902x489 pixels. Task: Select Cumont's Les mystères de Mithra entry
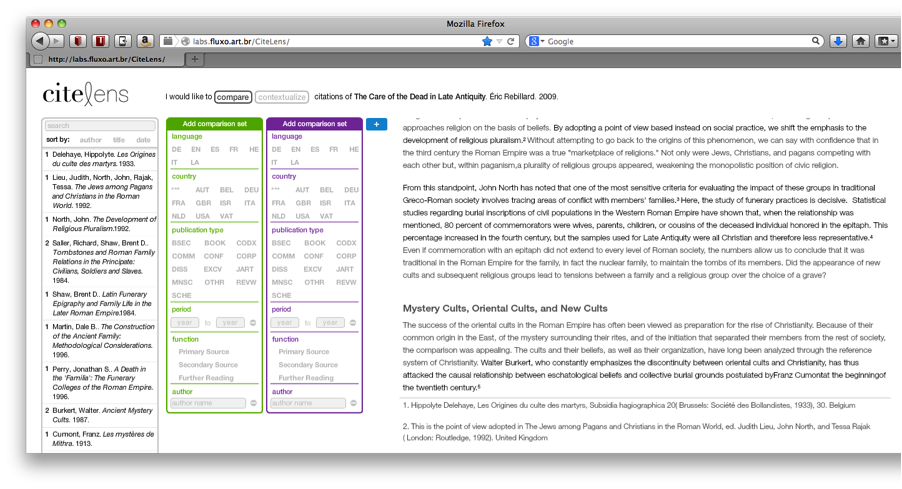[x=100, y=438]
